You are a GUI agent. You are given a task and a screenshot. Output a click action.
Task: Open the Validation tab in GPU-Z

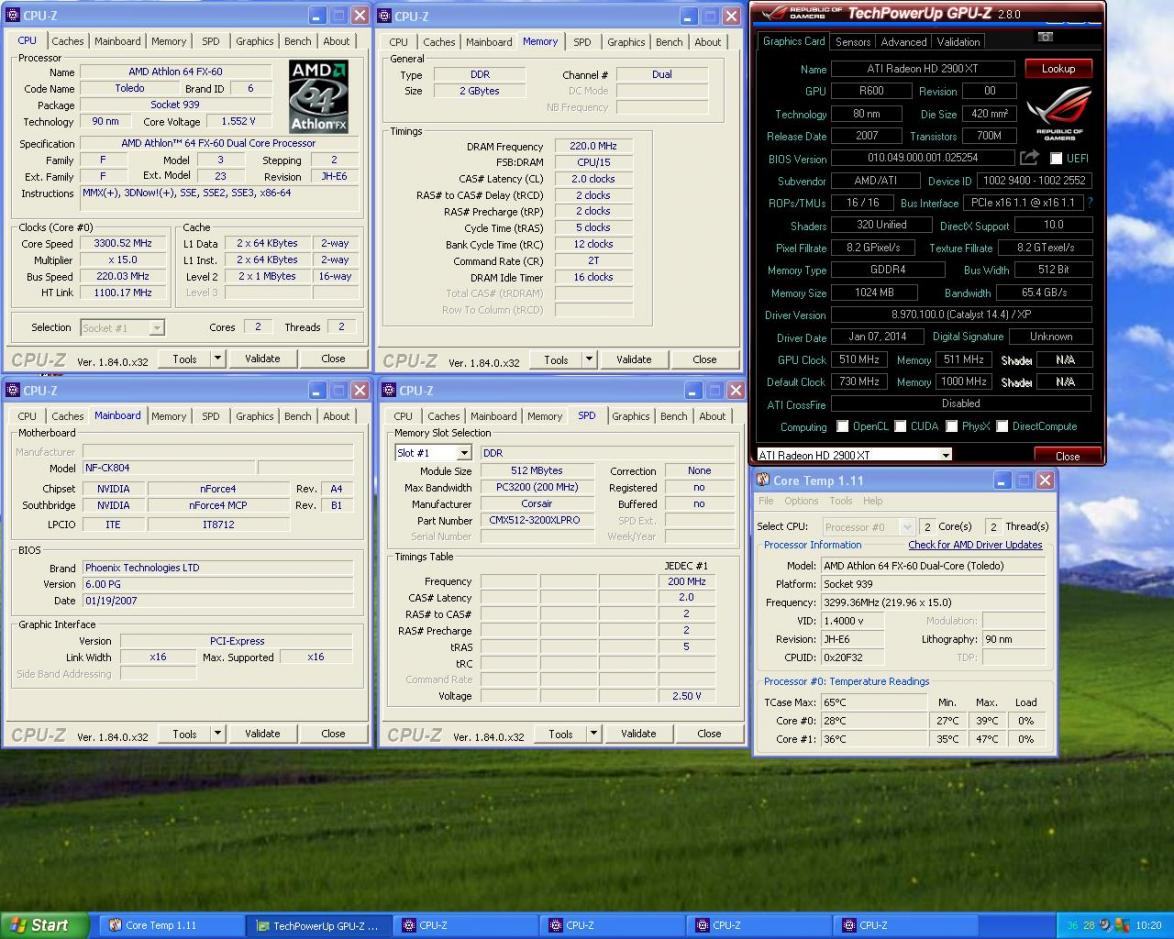point(958,42)
